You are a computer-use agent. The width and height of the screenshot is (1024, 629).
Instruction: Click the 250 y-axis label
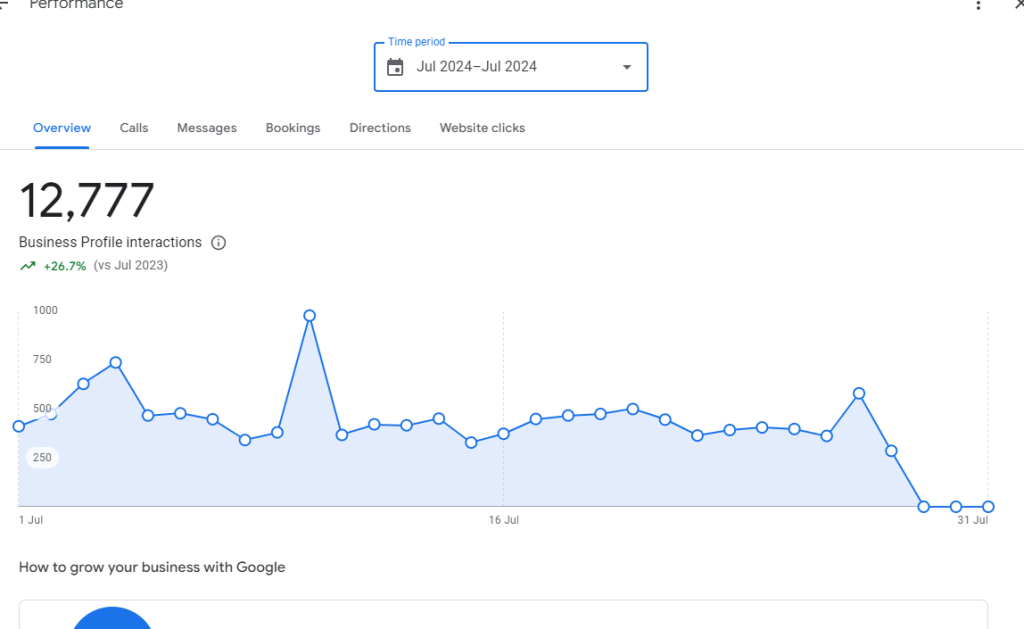(42, 457)
